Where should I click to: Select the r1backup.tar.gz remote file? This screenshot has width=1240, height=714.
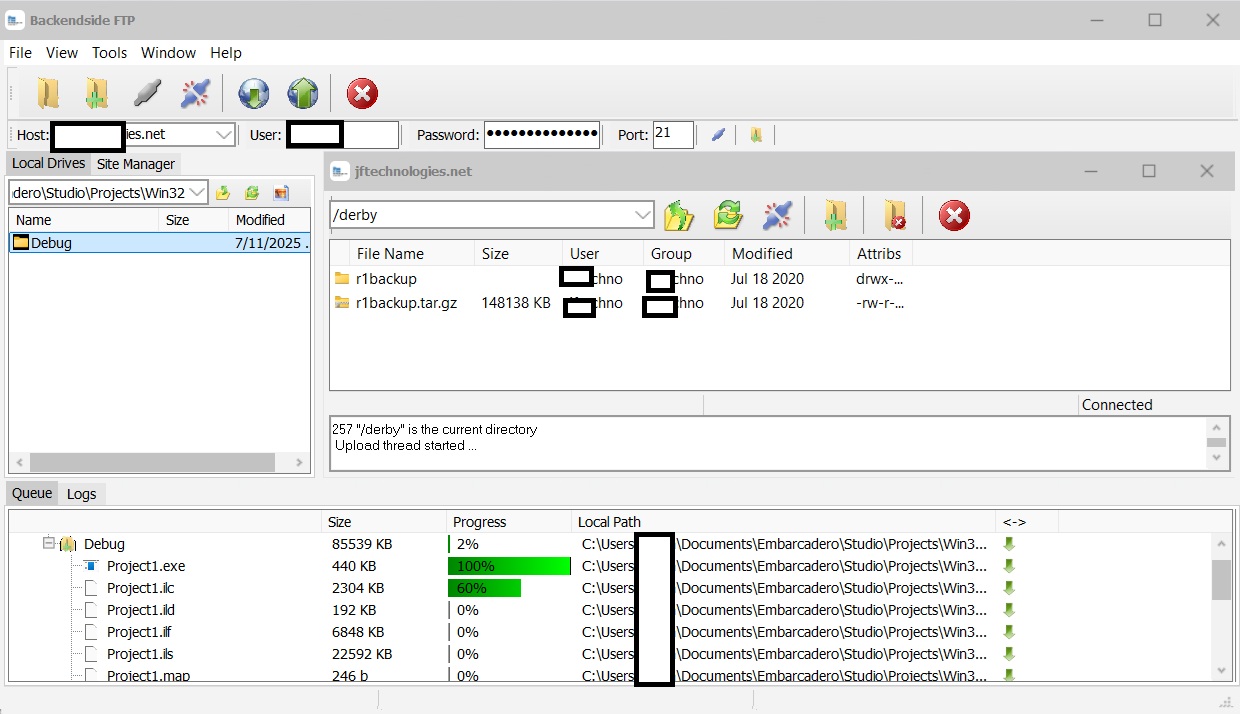(x=404, y=303)
